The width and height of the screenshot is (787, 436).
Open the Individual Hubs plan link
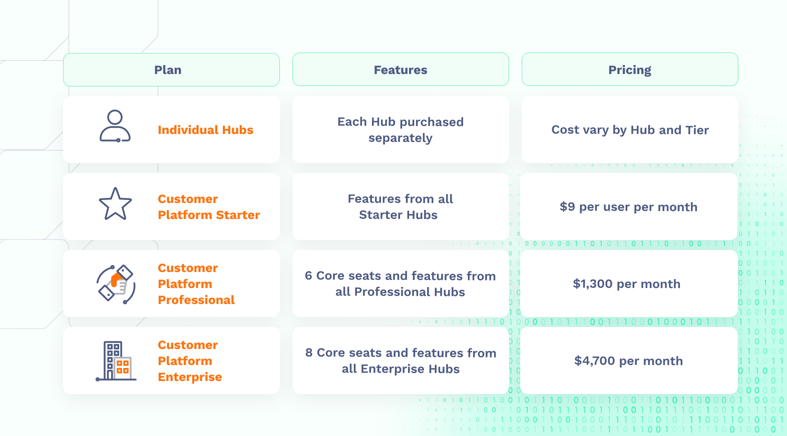[x=205, y=130]
